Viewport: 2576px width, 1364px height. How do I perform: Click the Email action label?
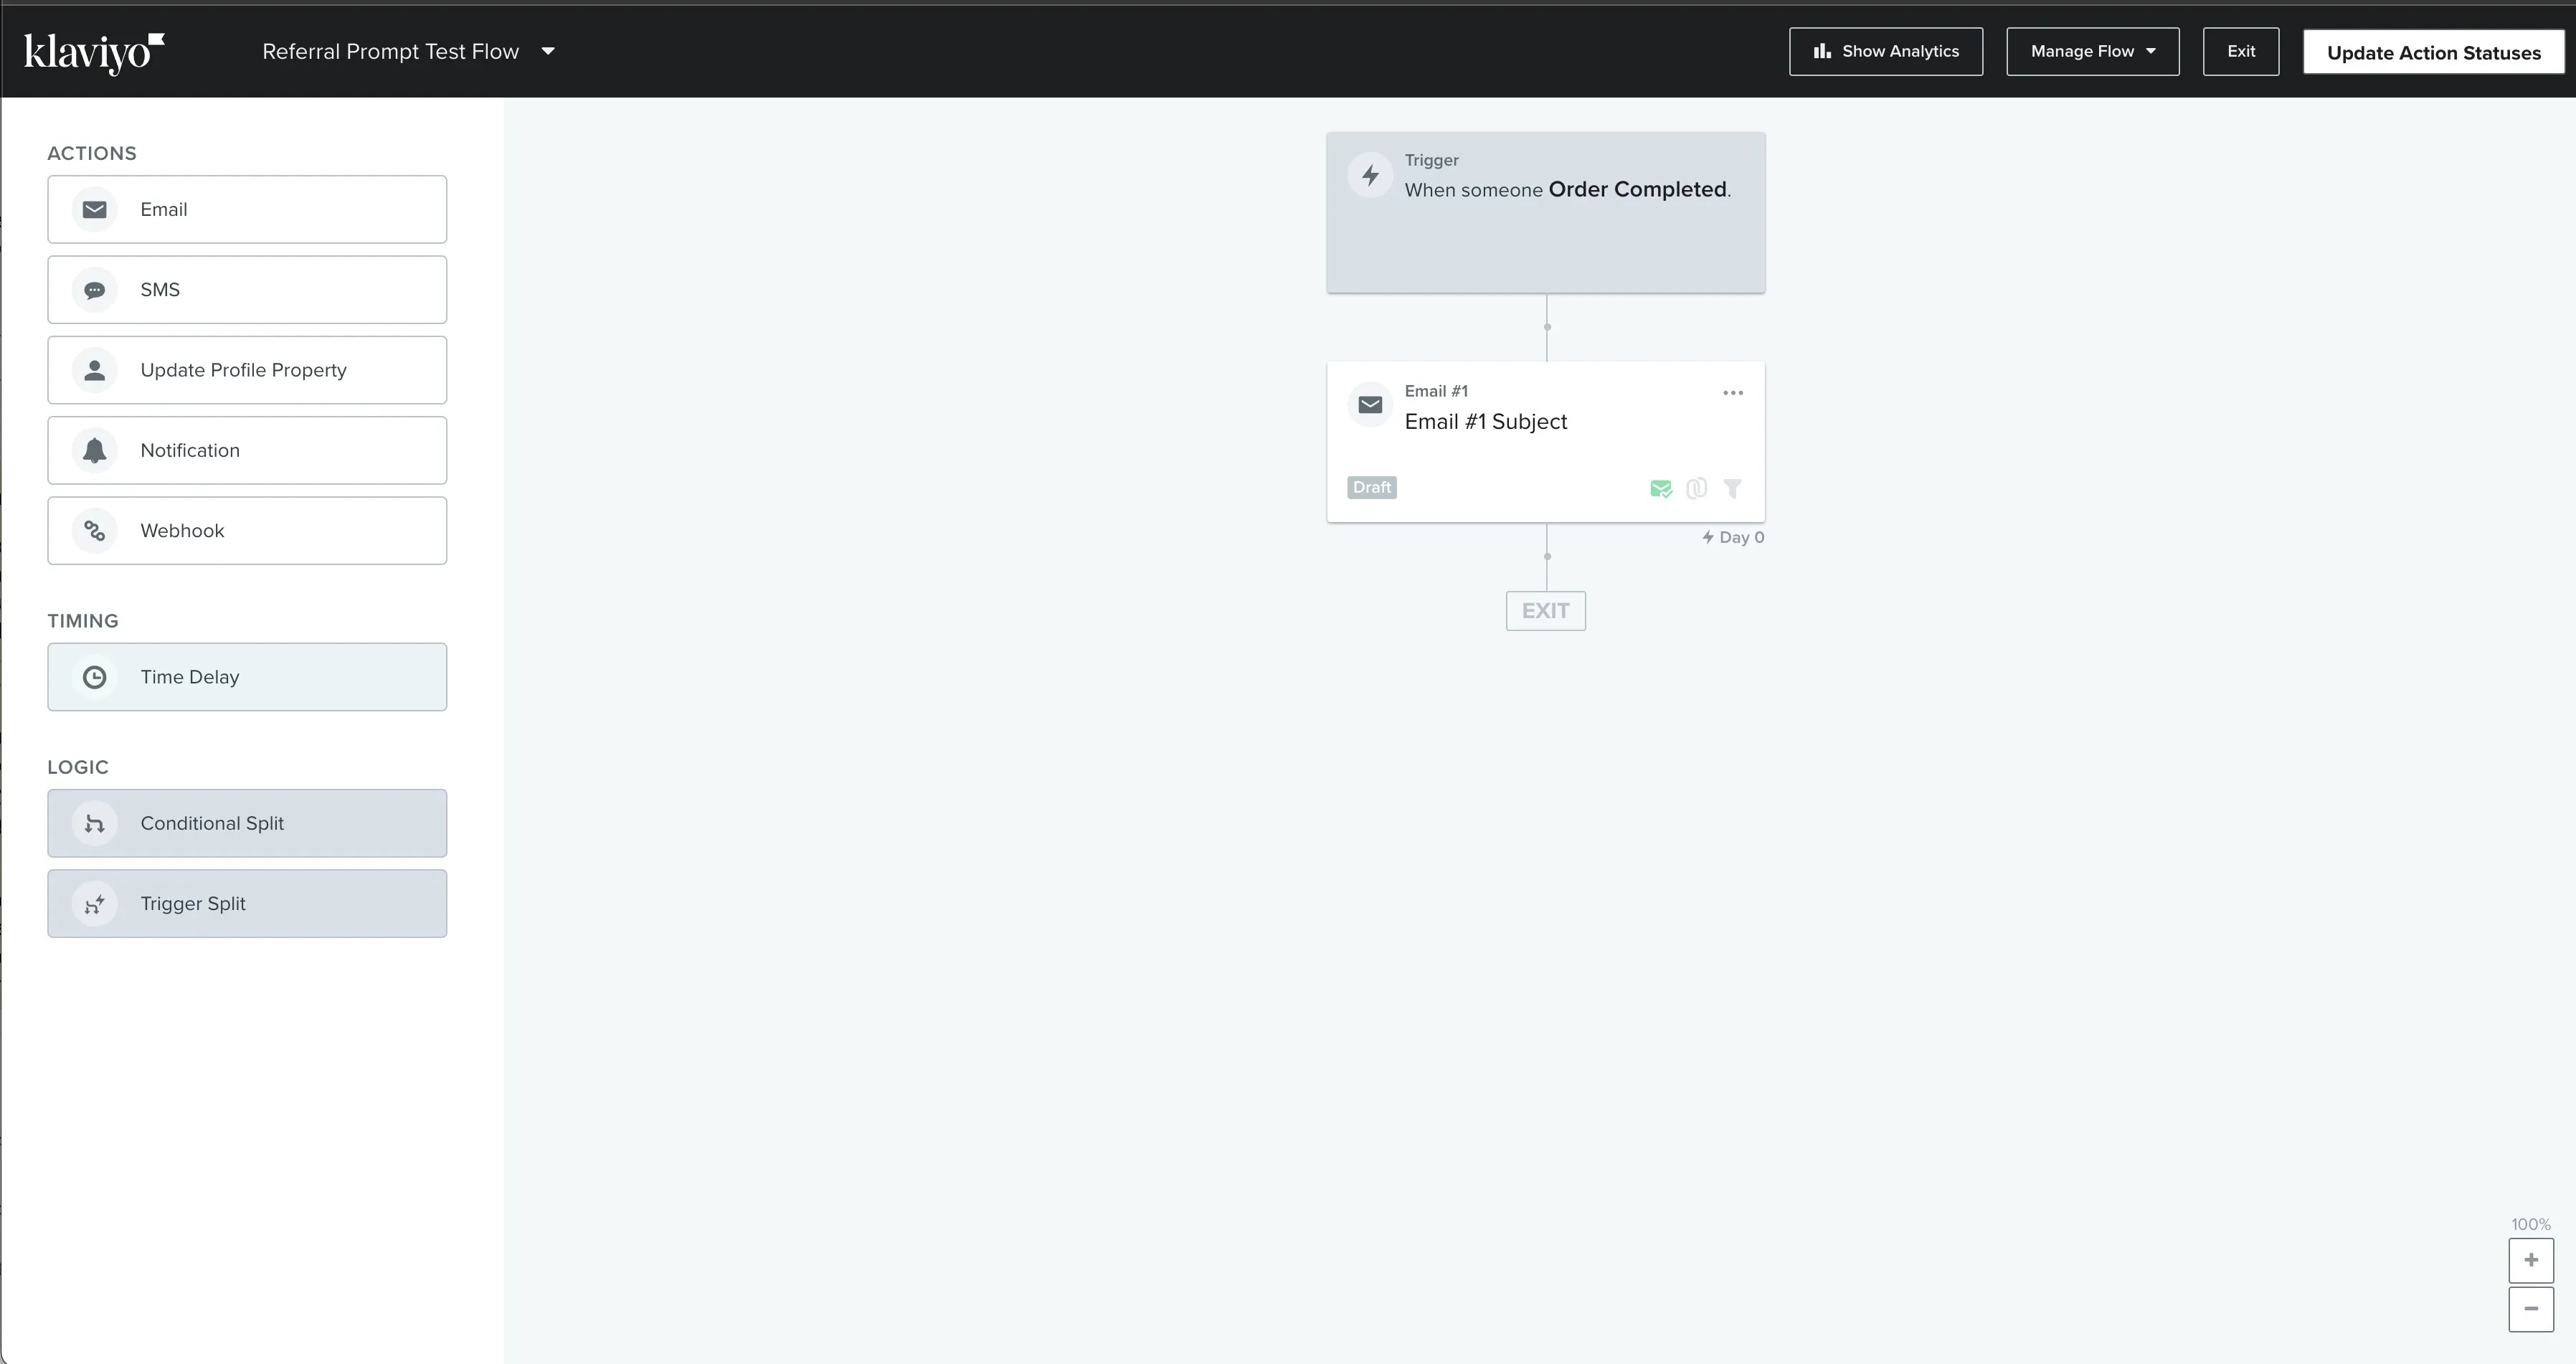[164, 210]
